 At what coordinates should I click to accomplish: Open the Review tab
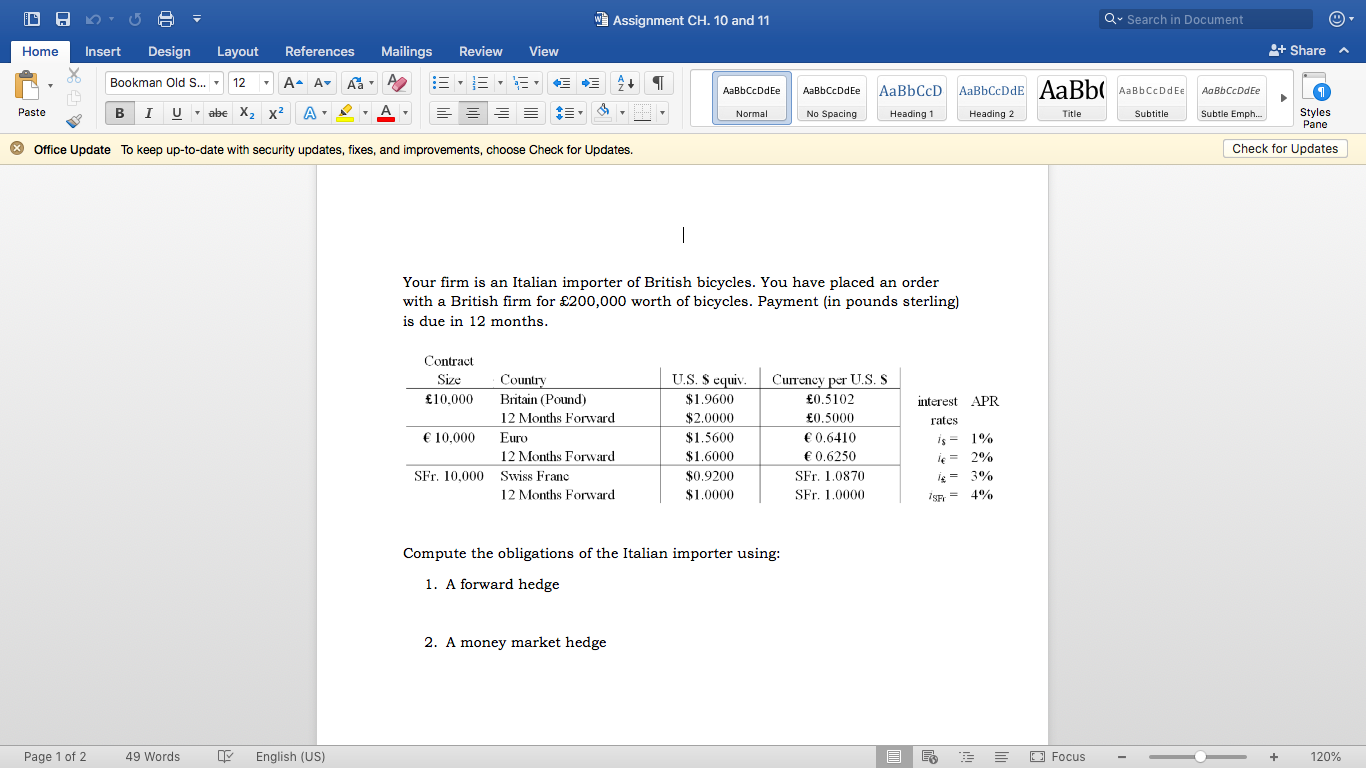(481, 52)
